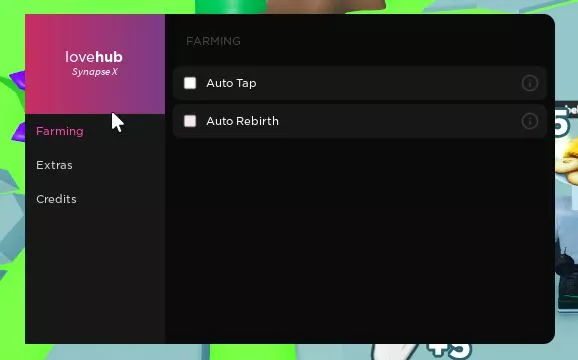578x360 pixels.
Task: Click empty content area under Auto Rebirth
Action: 359,240
